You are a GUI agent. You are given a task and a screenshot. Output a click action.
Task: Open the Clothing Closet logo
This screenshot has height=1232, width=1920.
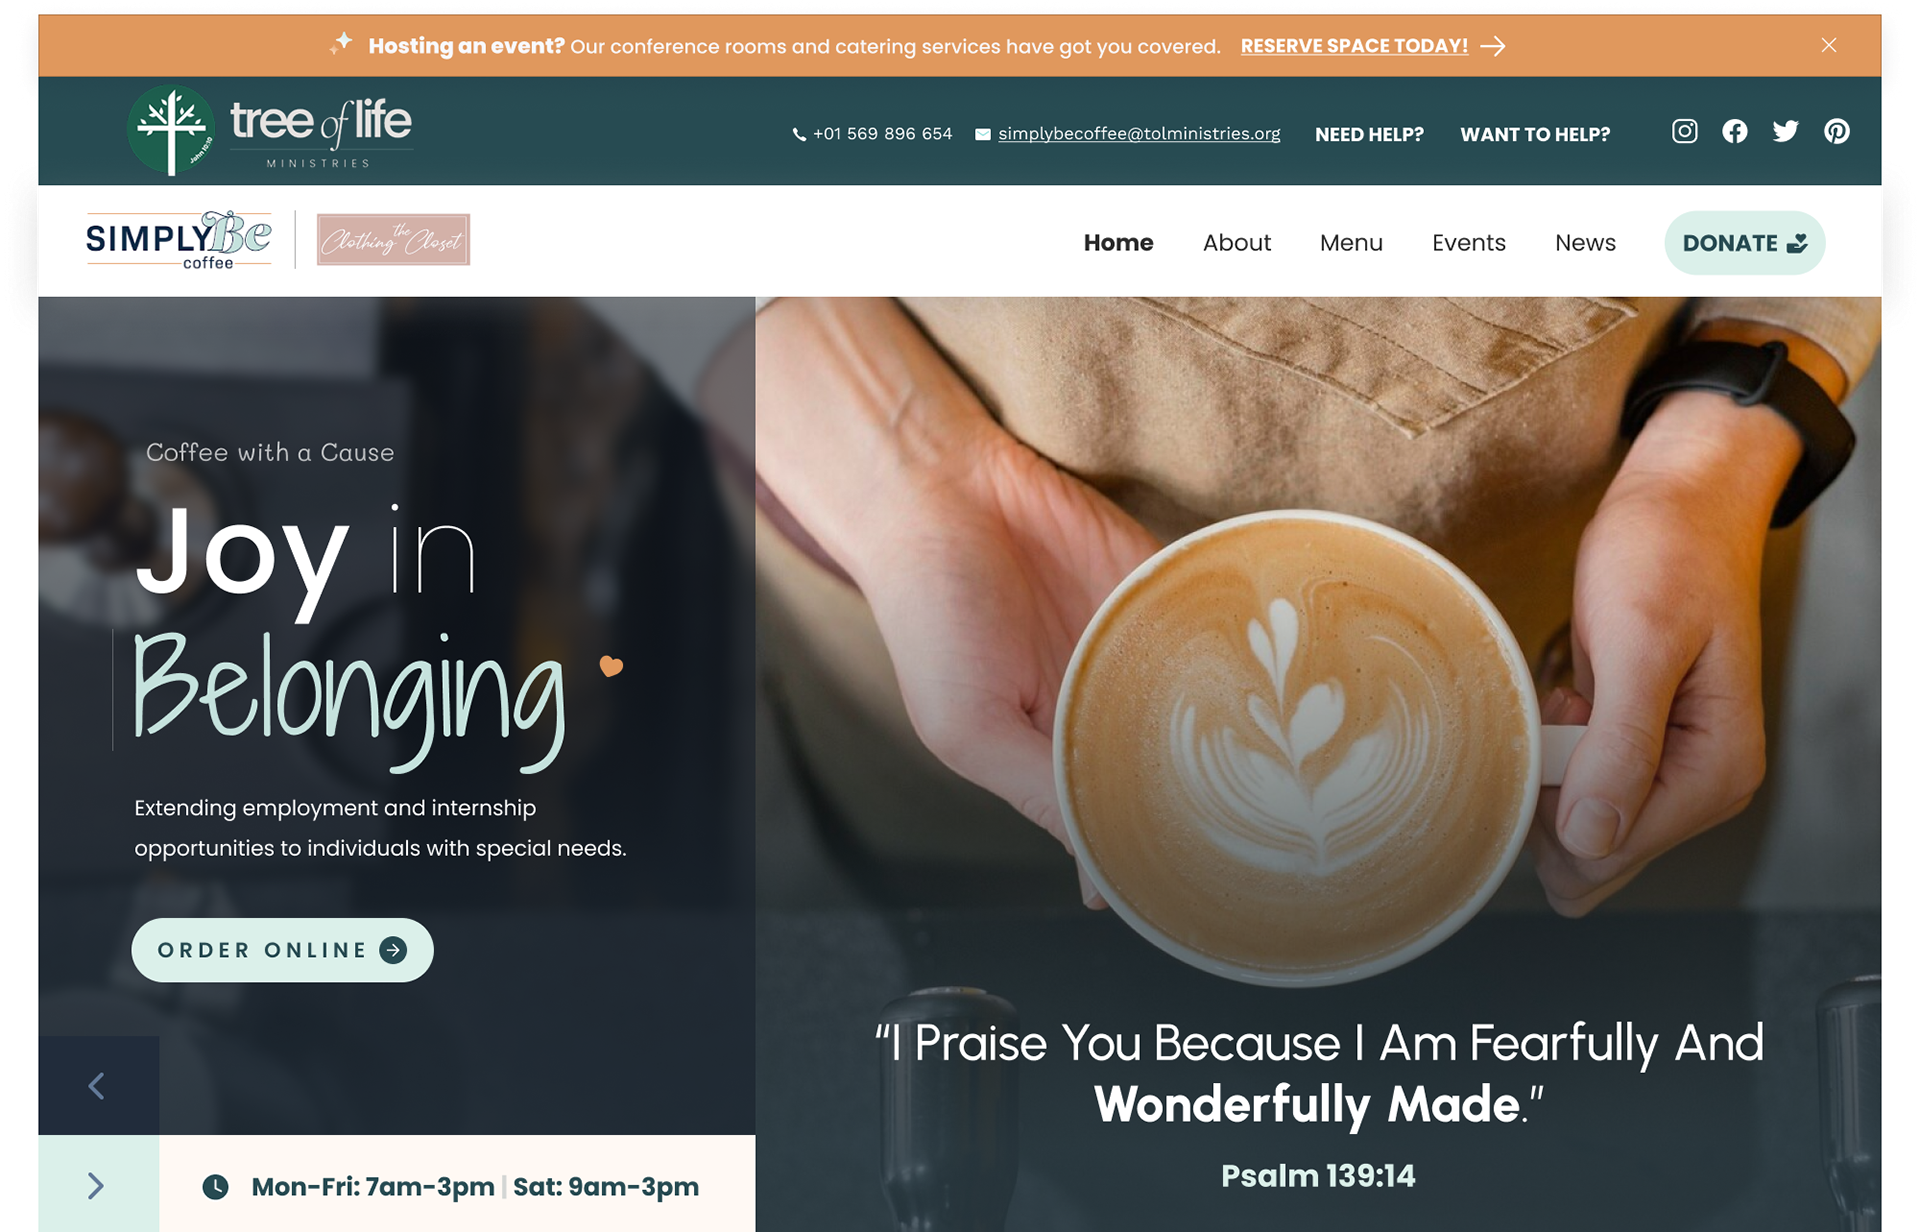click(393, 240)
